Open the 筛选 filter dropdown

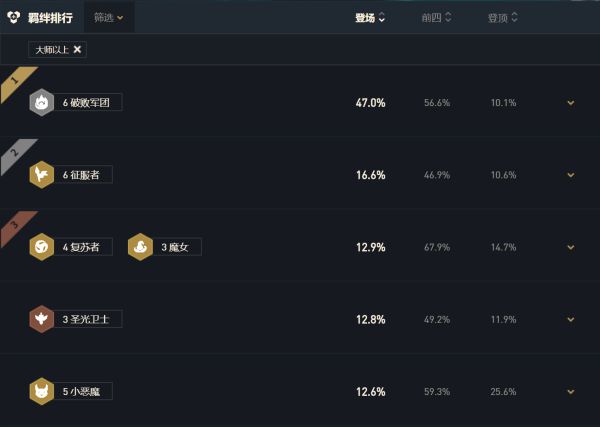(x=109, y=18)
